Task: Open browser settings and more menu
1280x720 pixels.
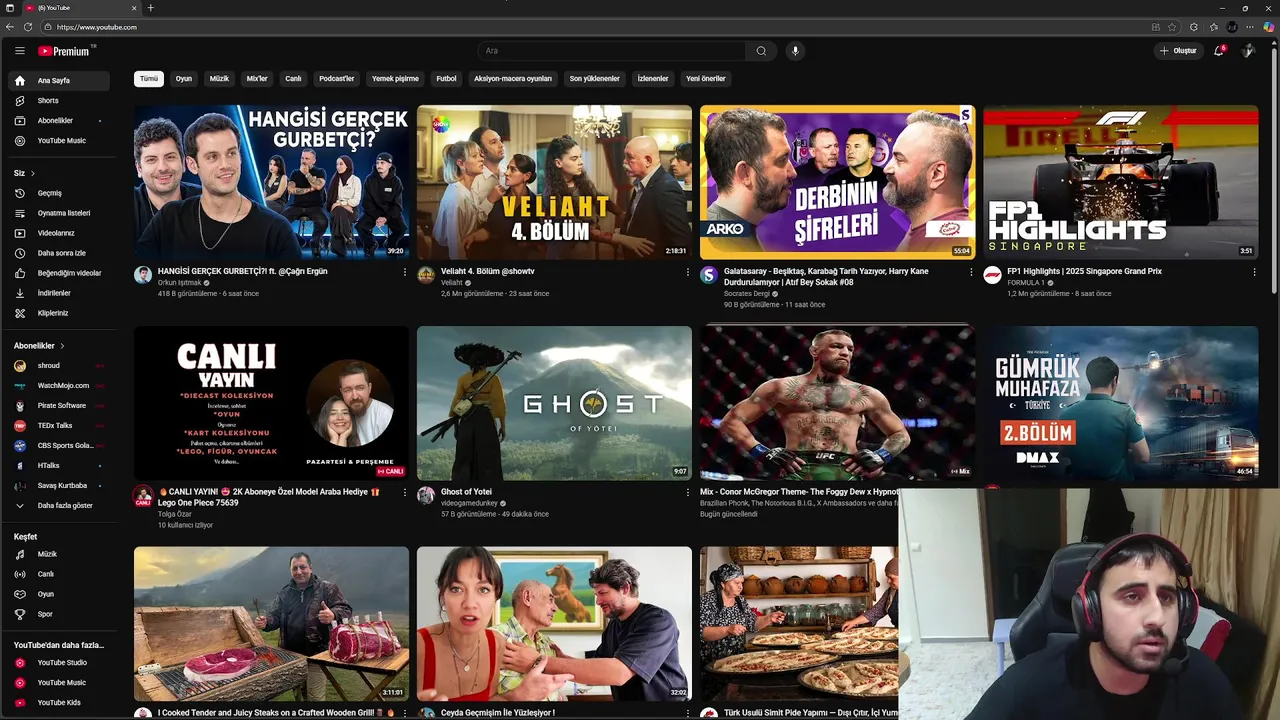Action: (x=1250, y=27)
